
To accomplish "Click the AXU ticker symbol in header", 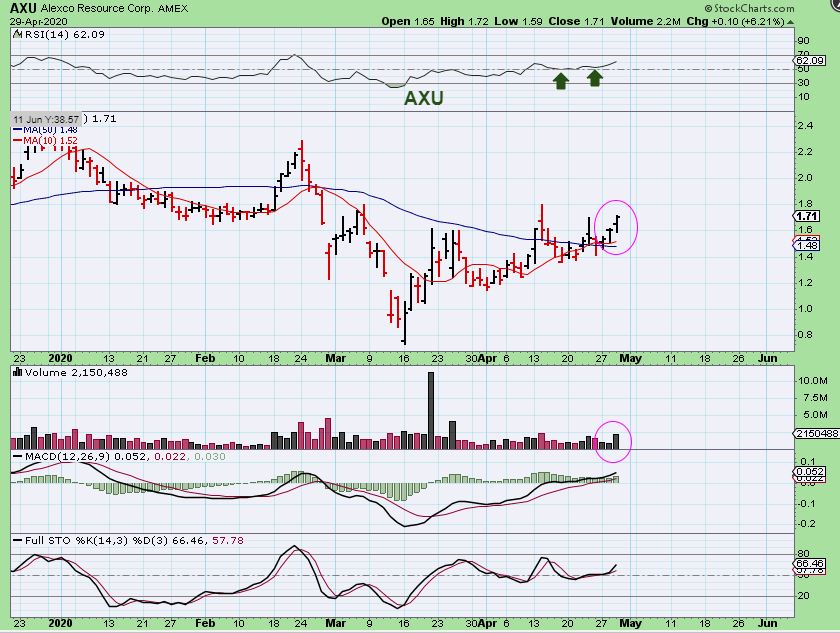I will [24, 8].
